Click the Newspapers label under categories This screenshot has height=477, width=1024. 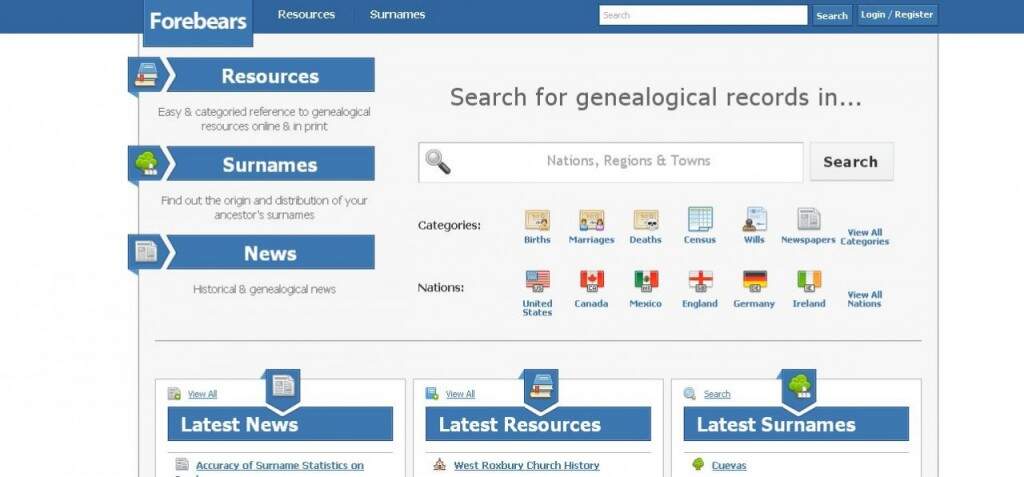click(808, 240)
